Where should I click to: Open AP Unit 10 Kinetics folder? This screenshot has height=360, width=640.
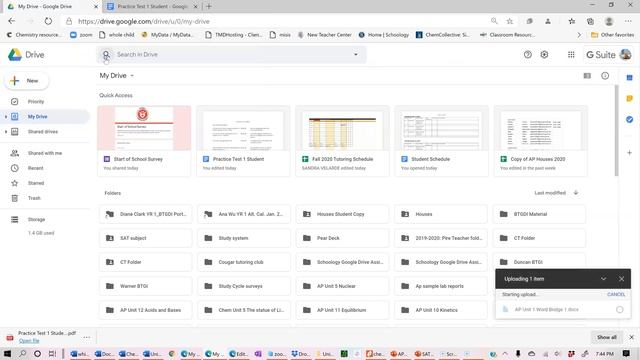[x=441, y=310]
